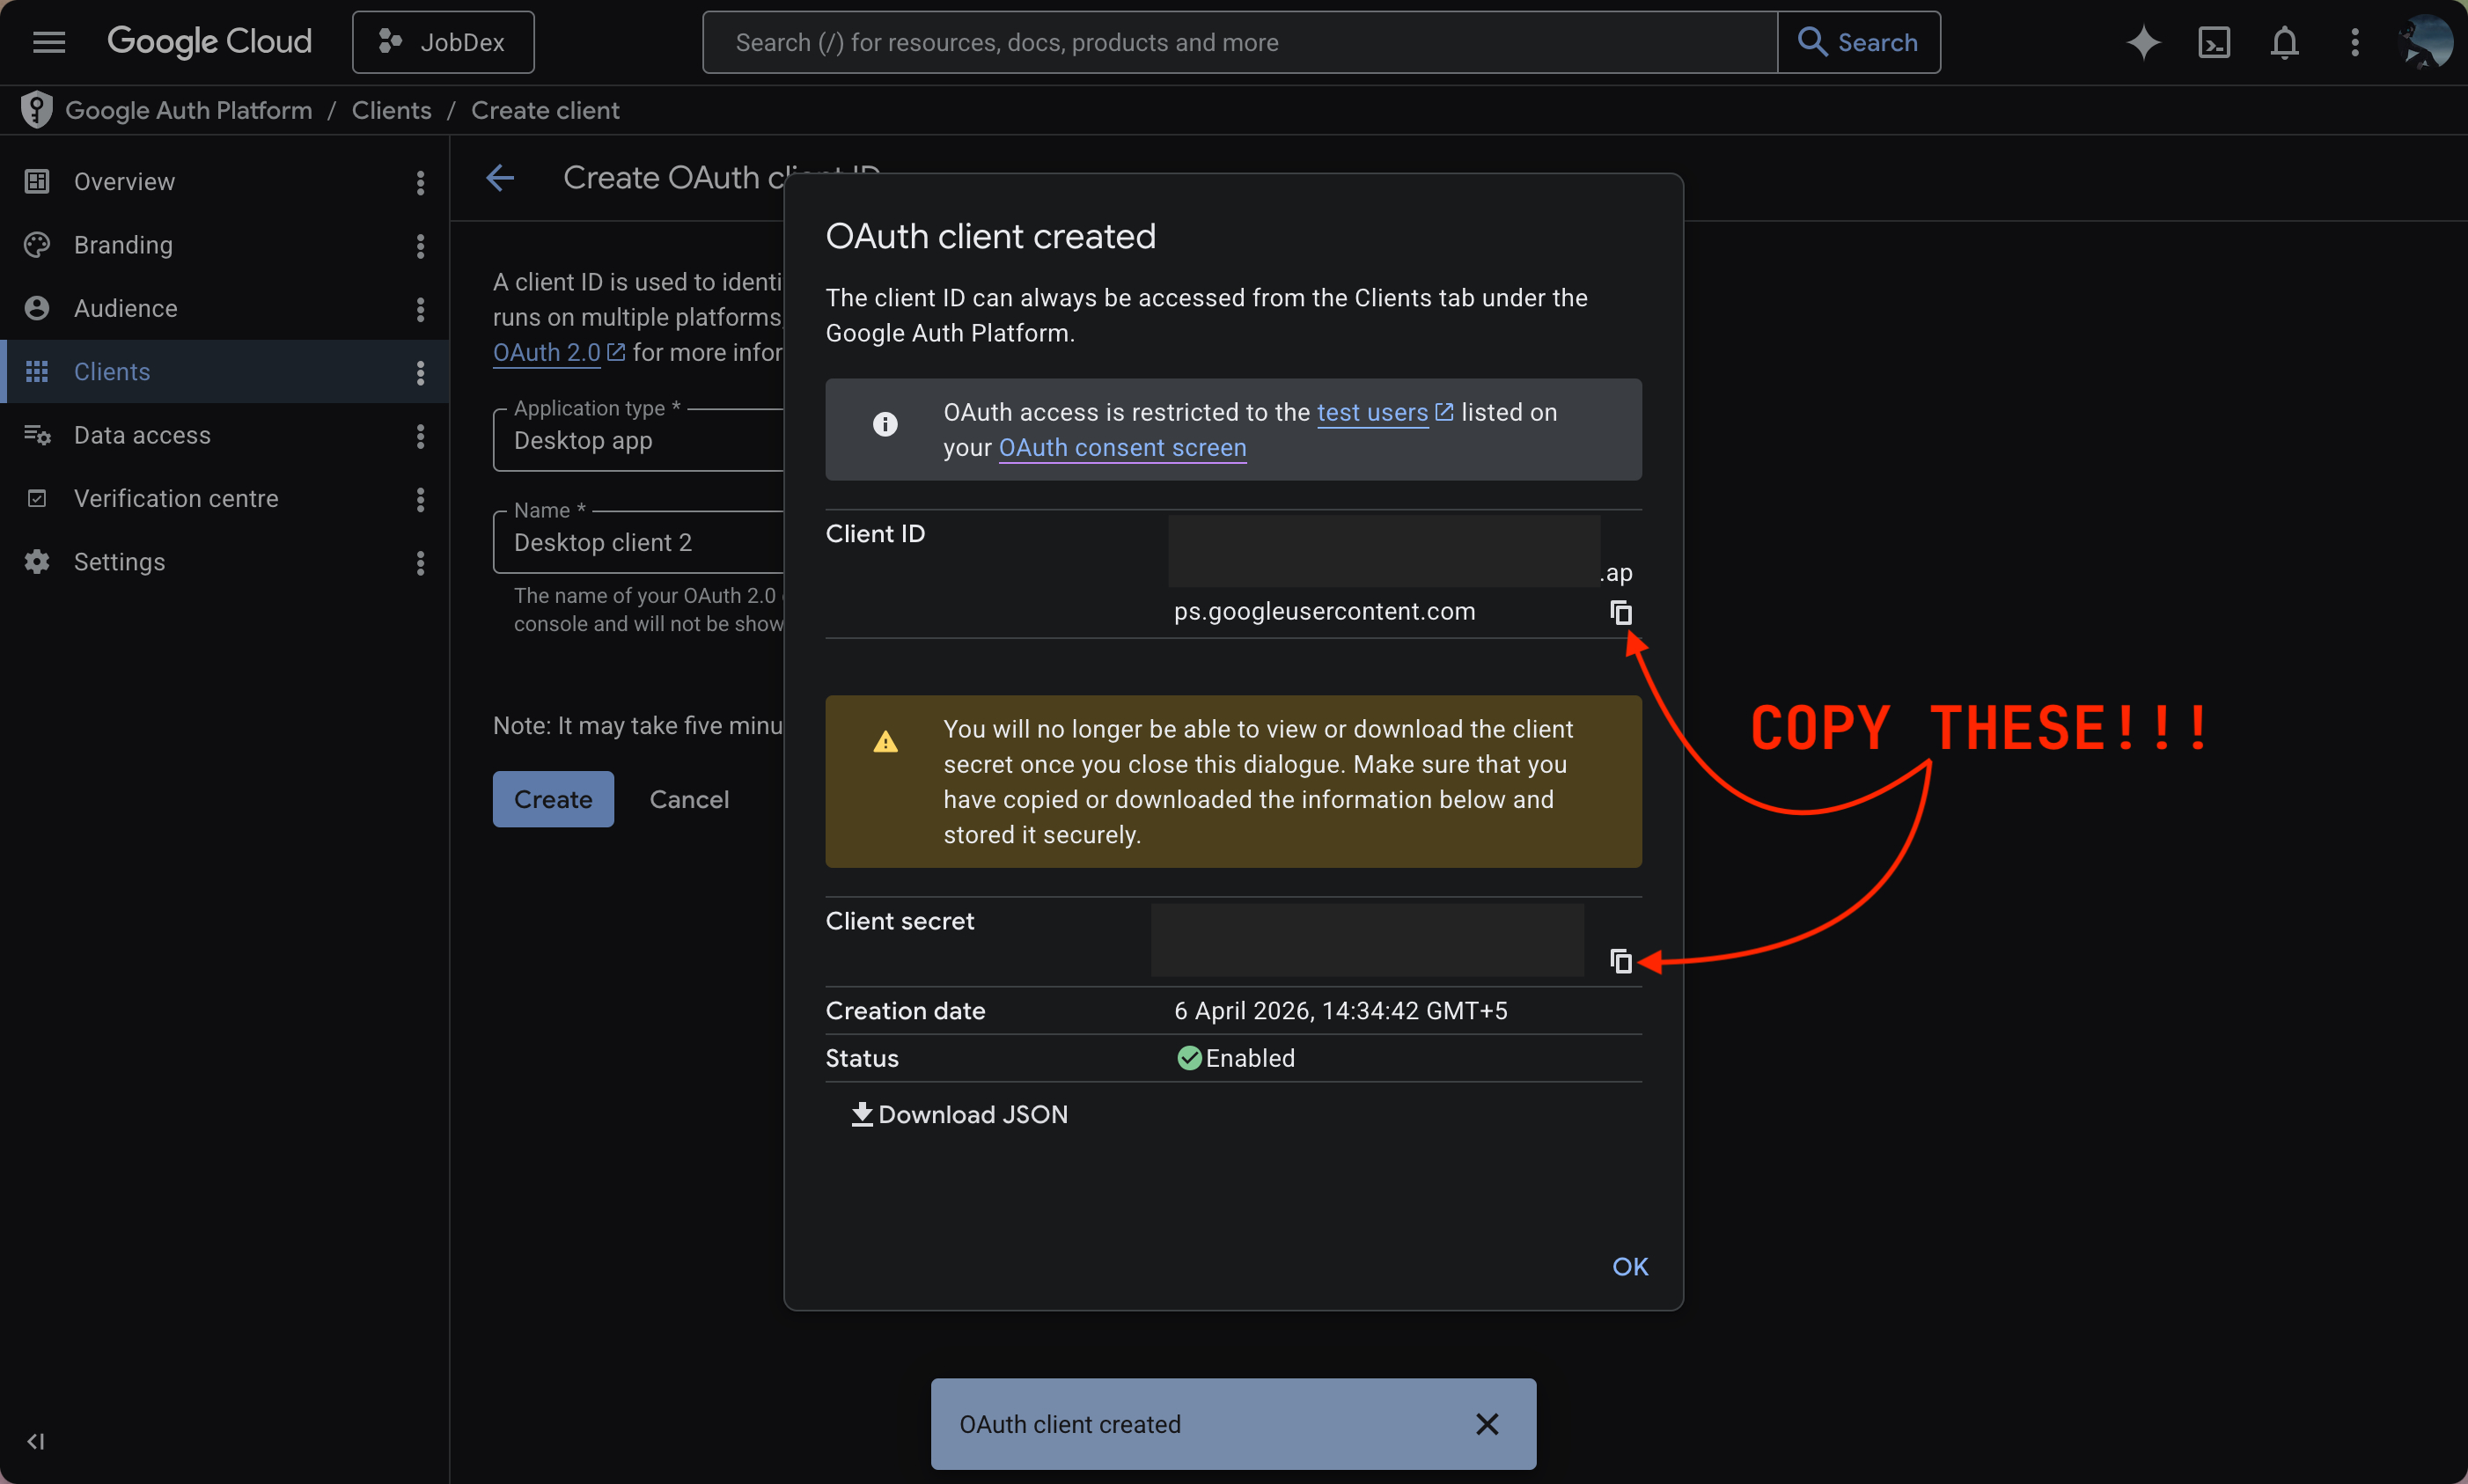This screenshot has width=2468, height=1484.
Task: Open Verification centre in the sidebar
Action: coord(176,498)
